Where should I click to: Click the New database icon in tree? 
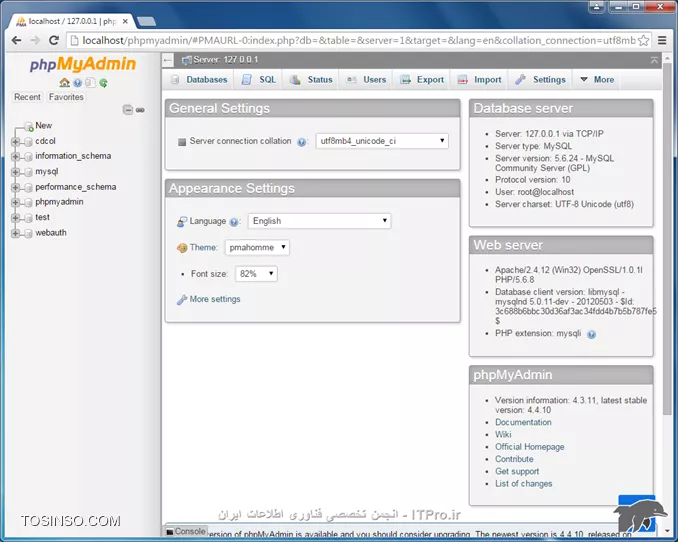pyautogui.click(x=29, y=126)
